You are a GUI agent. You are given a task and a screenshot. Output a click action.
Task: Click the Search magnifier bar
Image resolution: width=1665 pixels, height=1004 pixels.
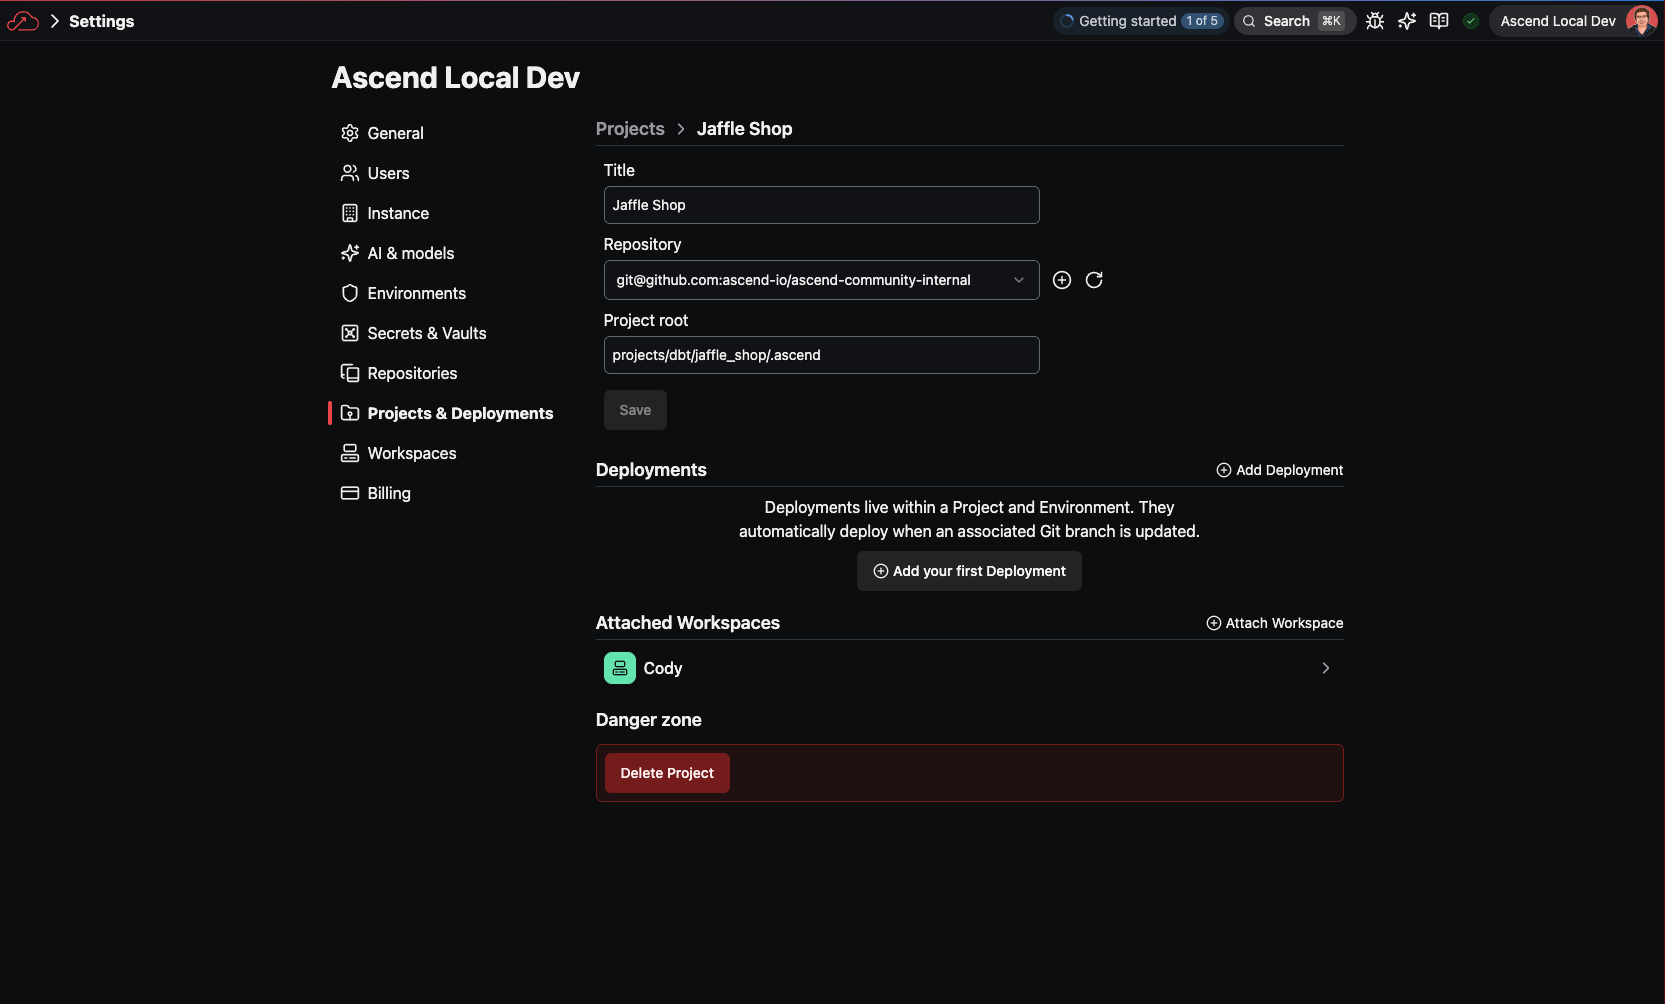click(1294, 20)
